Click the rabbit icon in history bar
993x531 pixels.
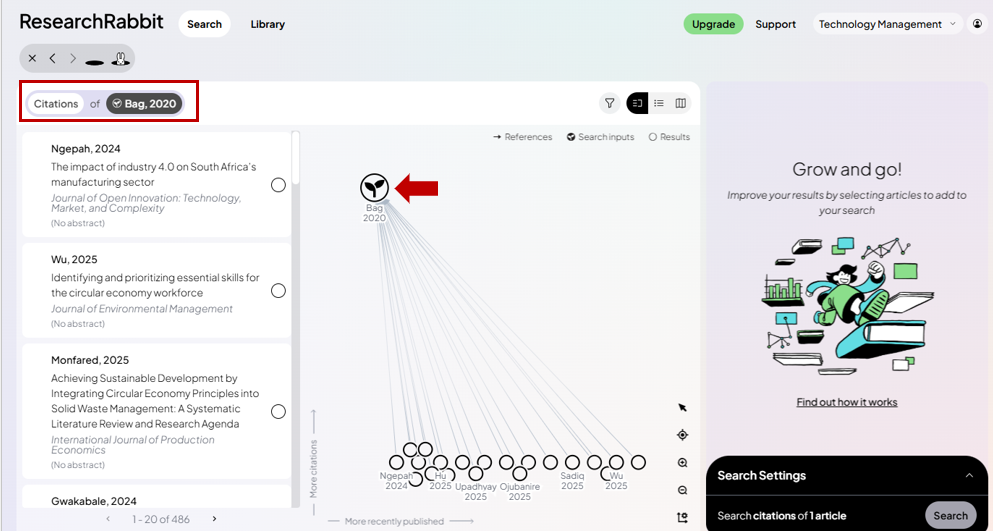119,58
